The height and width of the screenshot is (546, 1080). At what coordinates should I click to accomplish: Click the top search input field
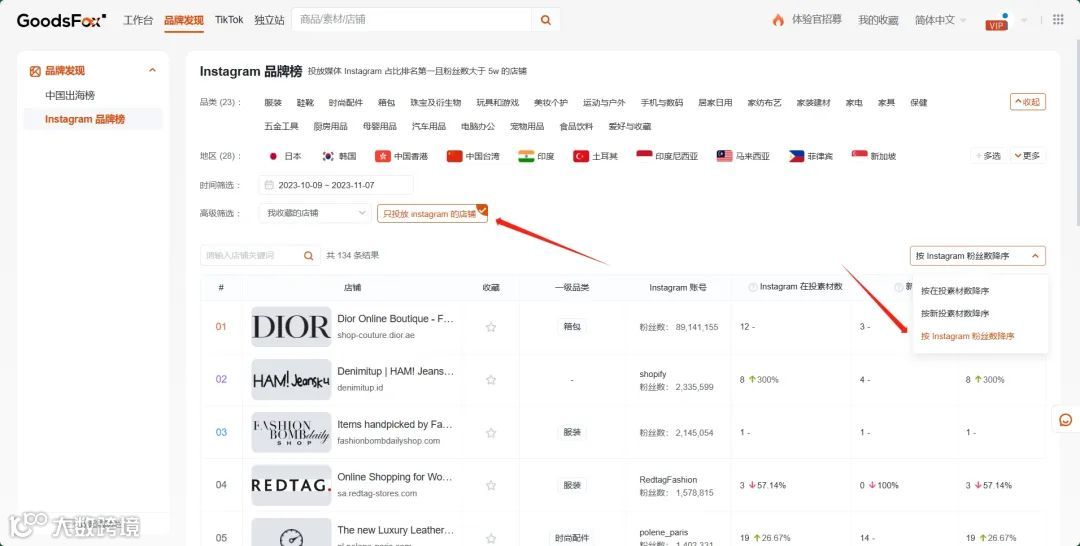(412, 20)
